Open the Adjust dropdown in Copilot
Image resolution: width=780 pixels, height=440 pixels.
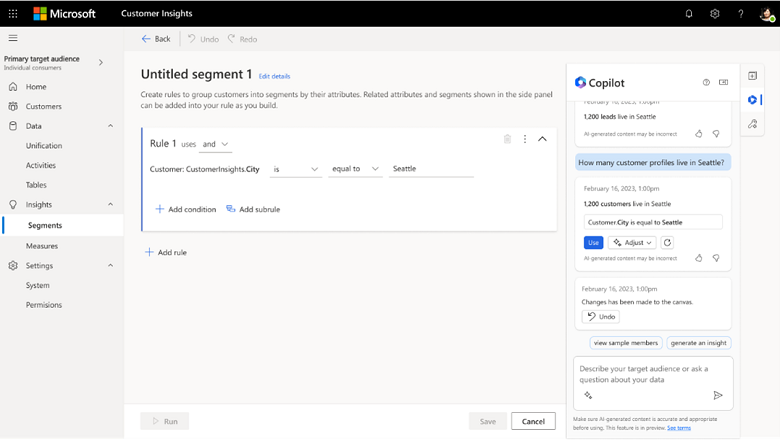coord(632,243)
